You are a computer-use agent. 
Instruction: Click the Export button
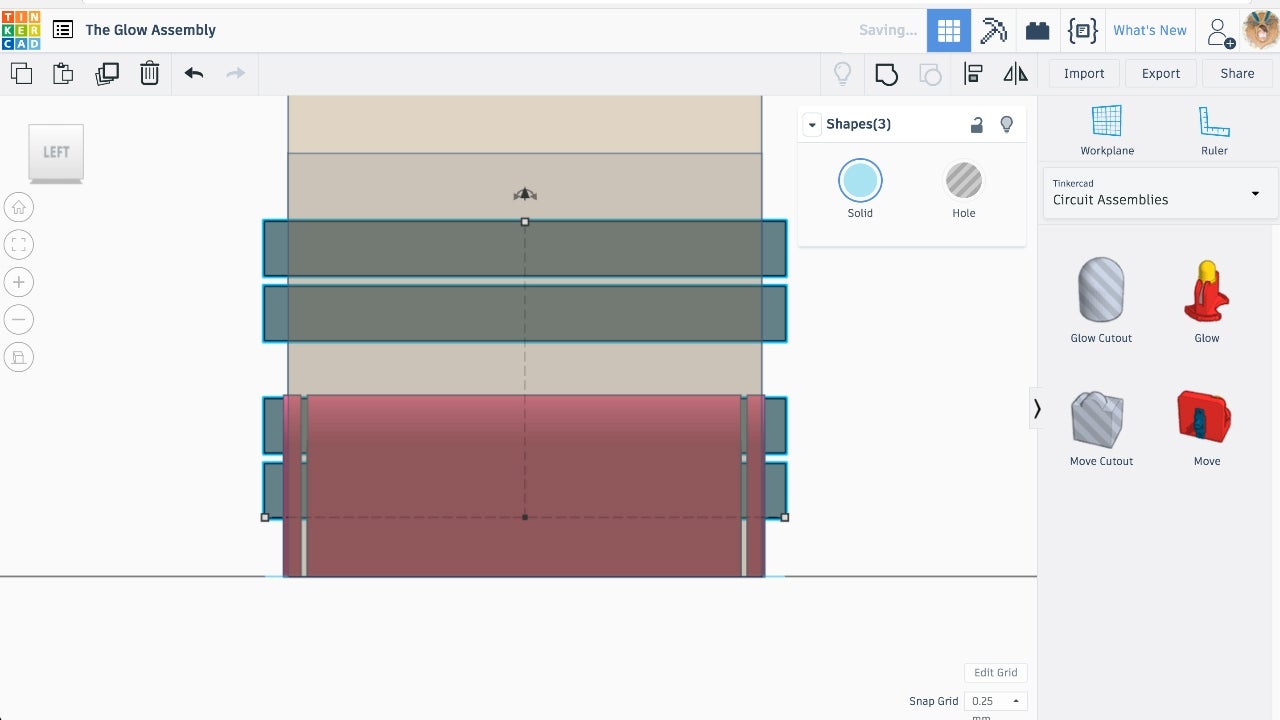click(x=1161, y=73)
